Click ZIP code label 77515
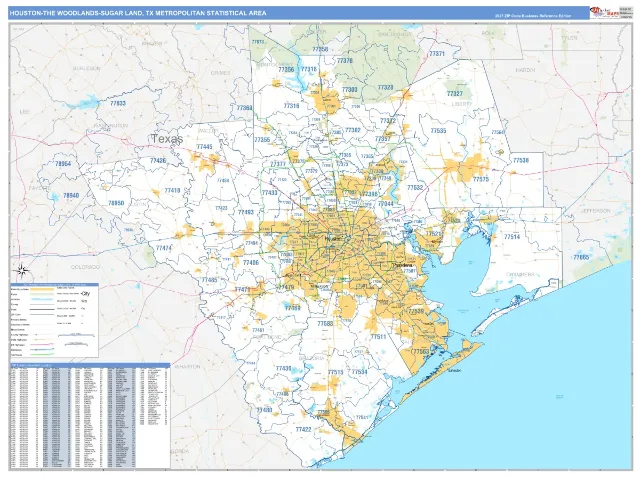The height and width of the screenshot is (480, 640). (336, 372)
